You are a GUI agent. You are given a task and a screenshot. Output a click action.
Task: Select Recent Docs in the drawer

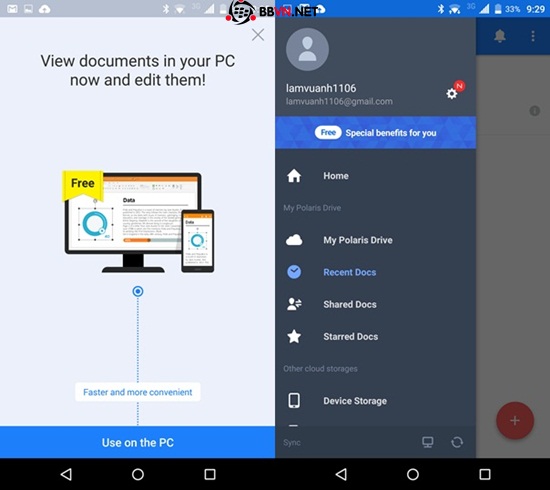coord(375,272)
